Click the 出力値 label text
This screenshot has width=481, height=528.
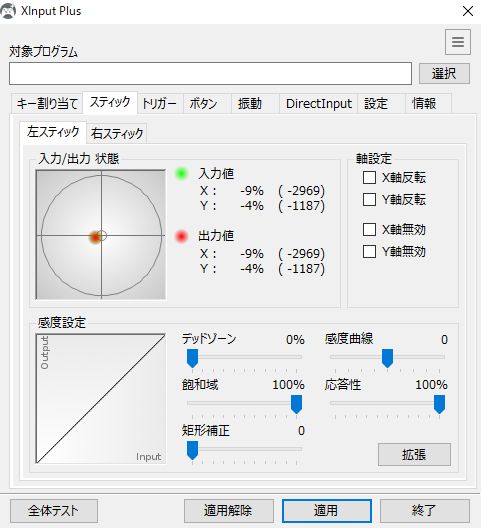pyautogui.click(x=216, y=236)
